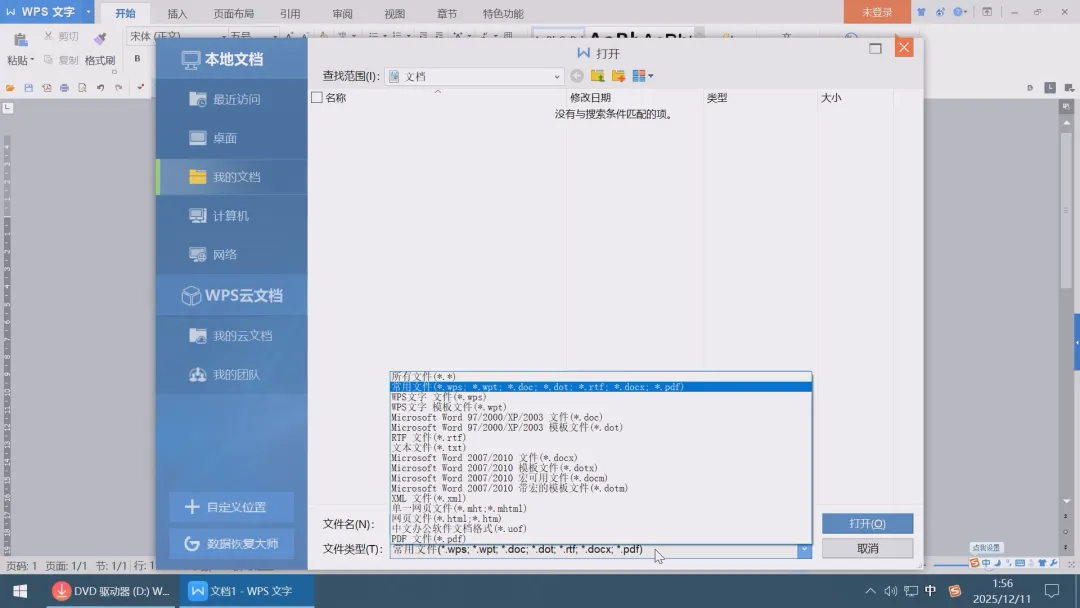Select XML 文件(*.xml) file type
This screenshot has width=1080, height=608.
pos(601,499)
